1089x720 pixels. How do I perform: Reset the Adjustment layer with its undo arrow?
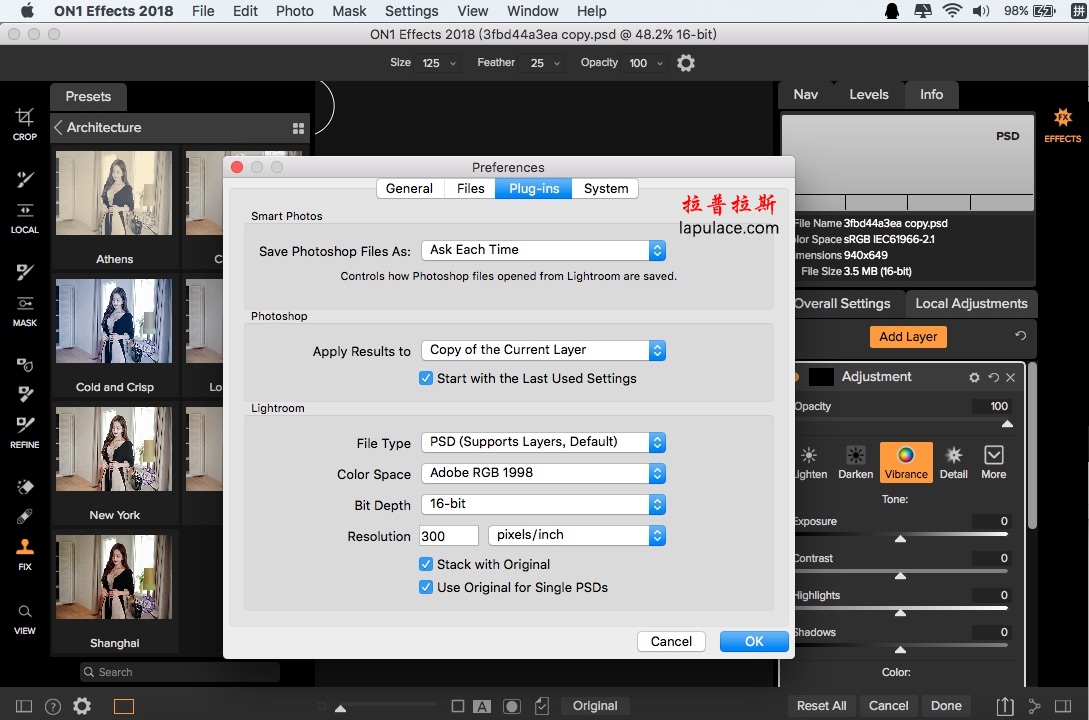pos(993,377)
